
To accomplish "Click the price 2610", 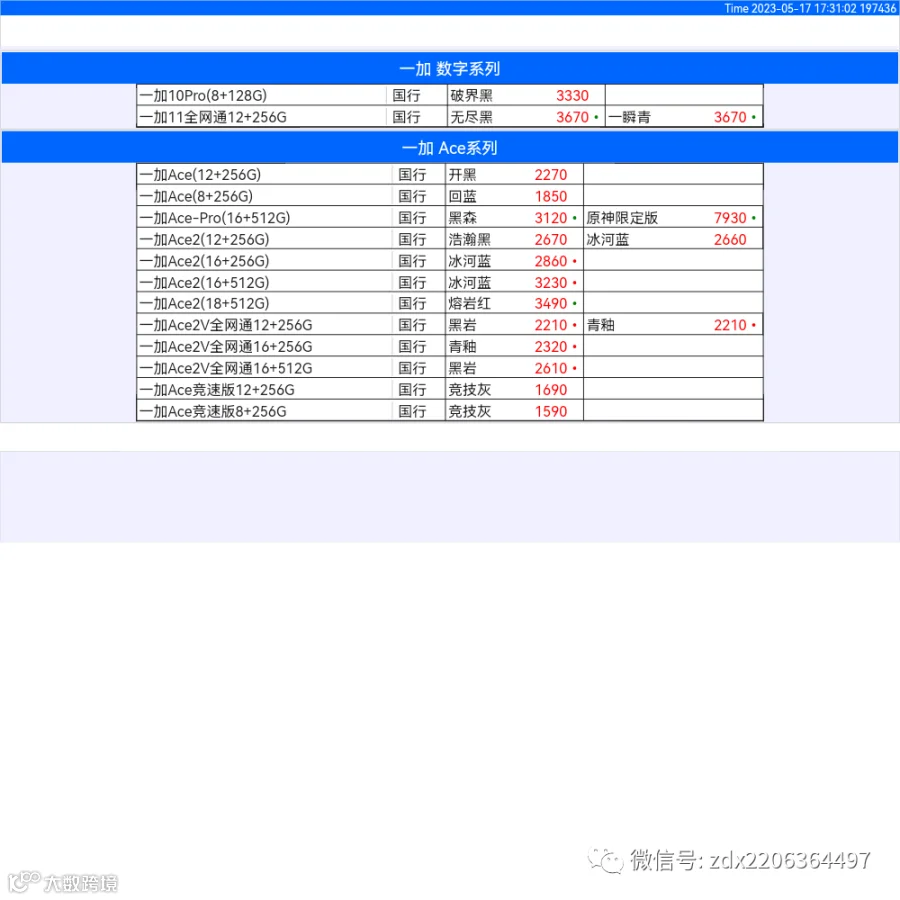I will pos(551,368).
